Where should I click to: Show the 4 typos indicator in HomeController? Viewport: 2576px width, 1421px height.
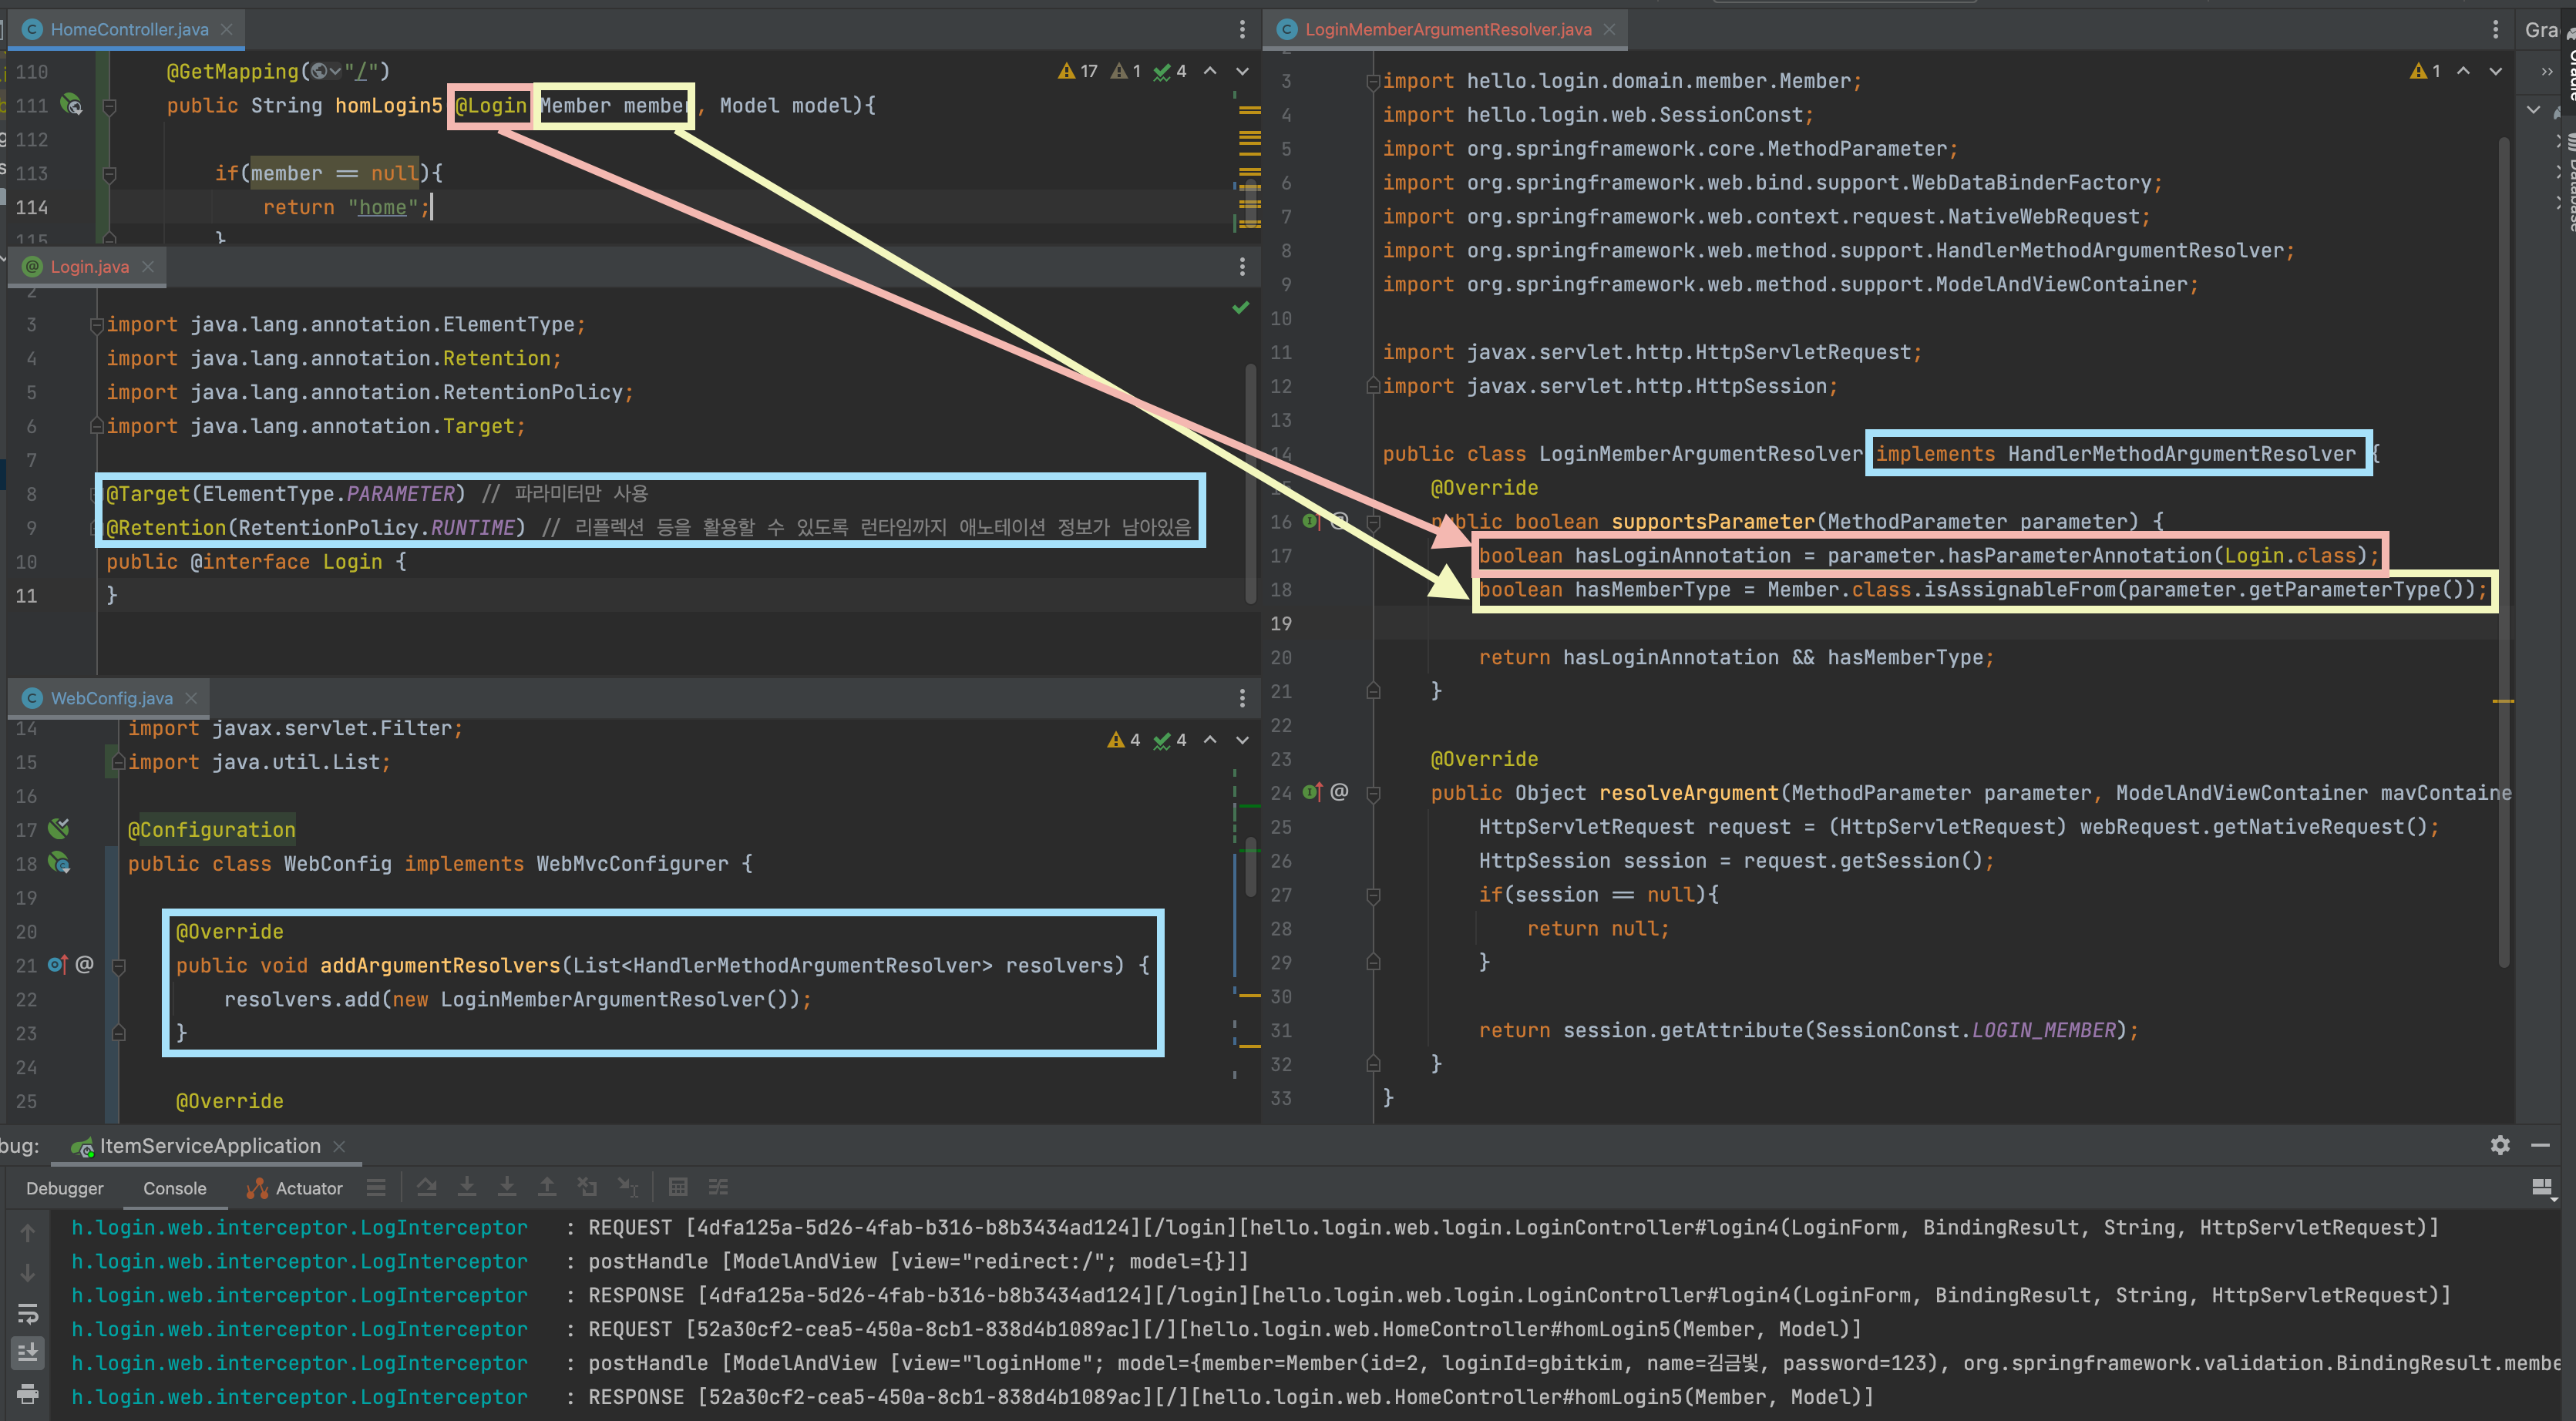(x=1170, y=72)
